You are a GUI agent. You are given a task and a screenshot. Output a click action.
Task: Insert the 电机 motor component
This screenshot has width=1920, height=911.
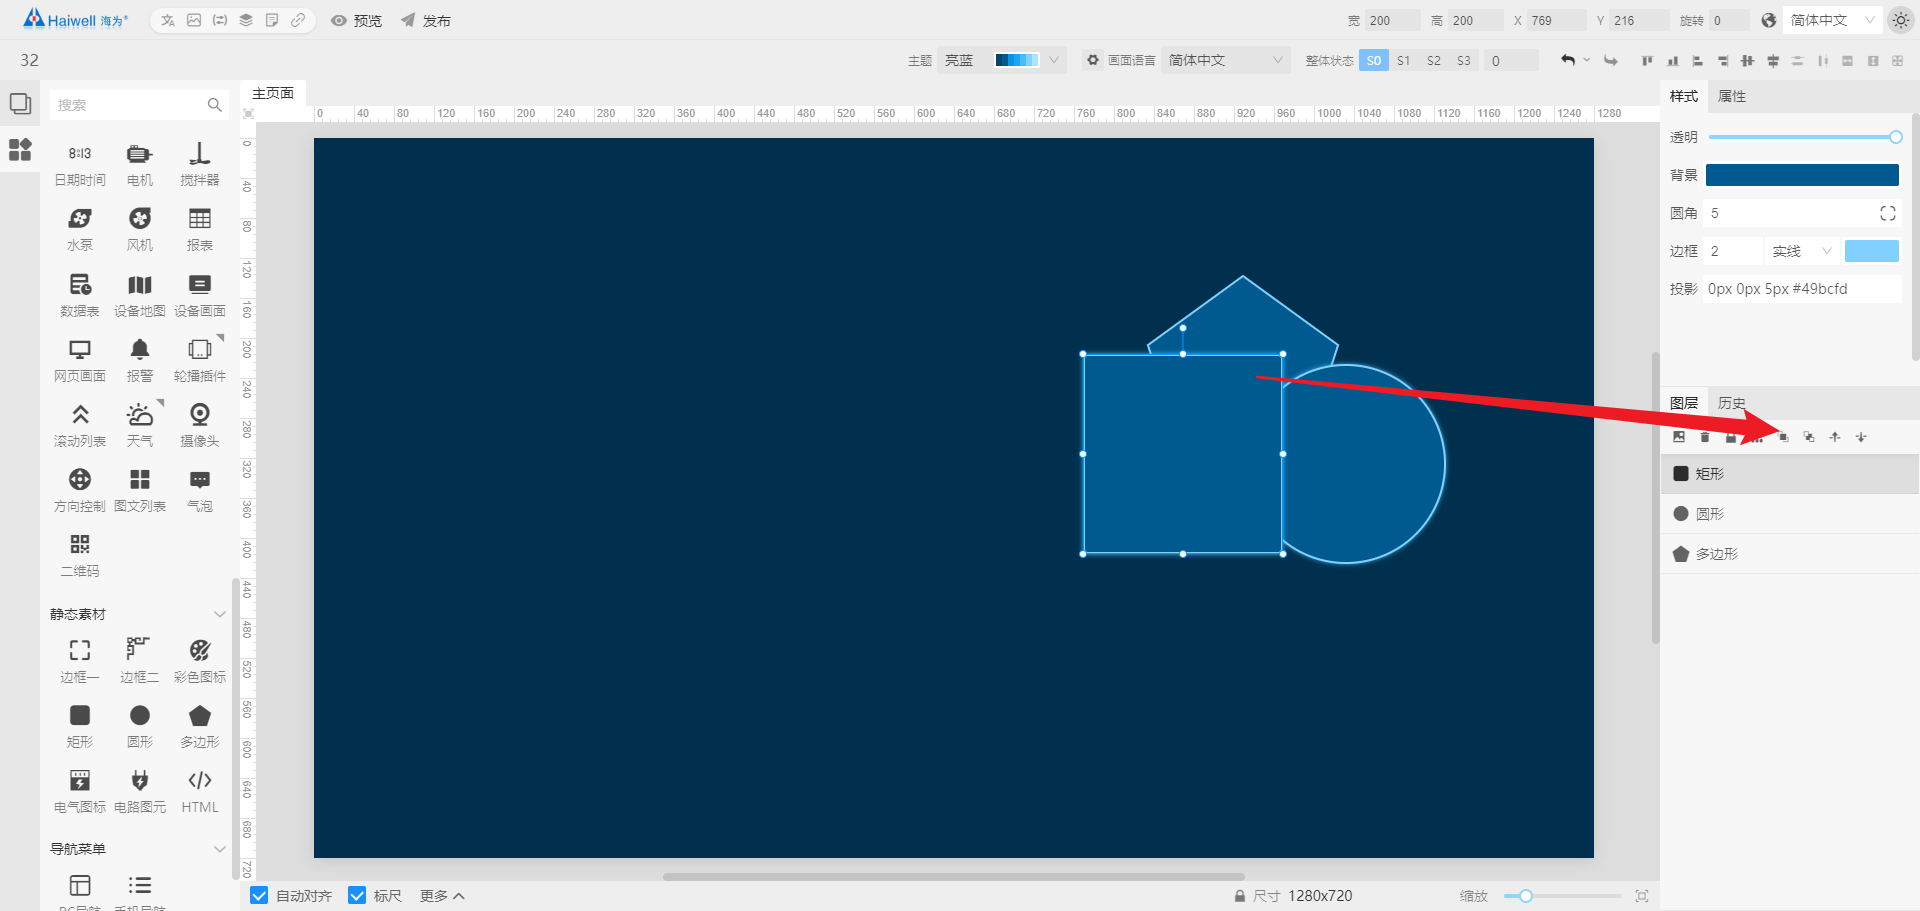(140, 164)
